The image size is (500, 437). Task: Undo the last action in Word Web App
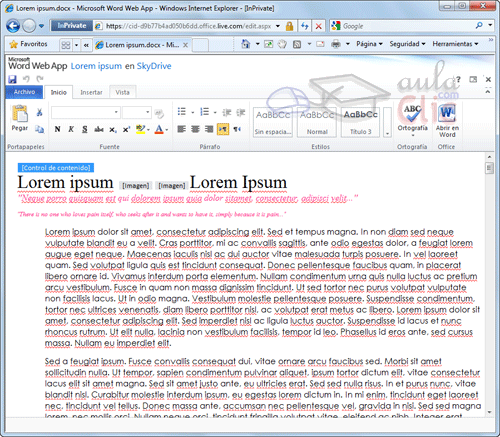coord(26,79)
